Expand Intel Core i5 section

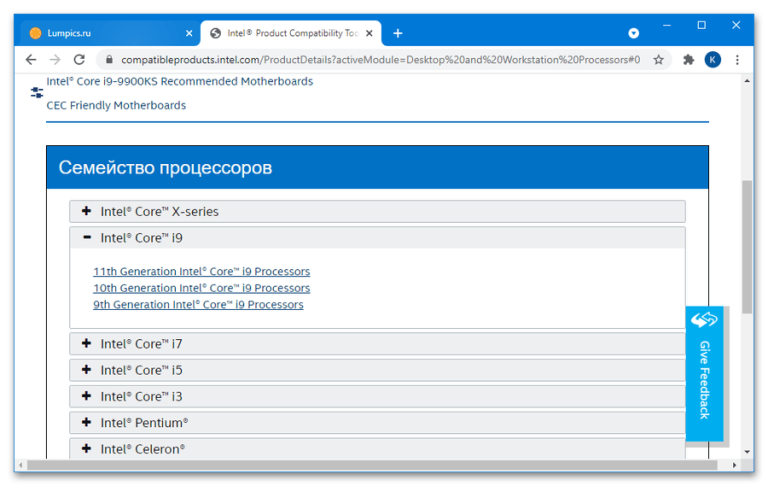click(377, 370)
